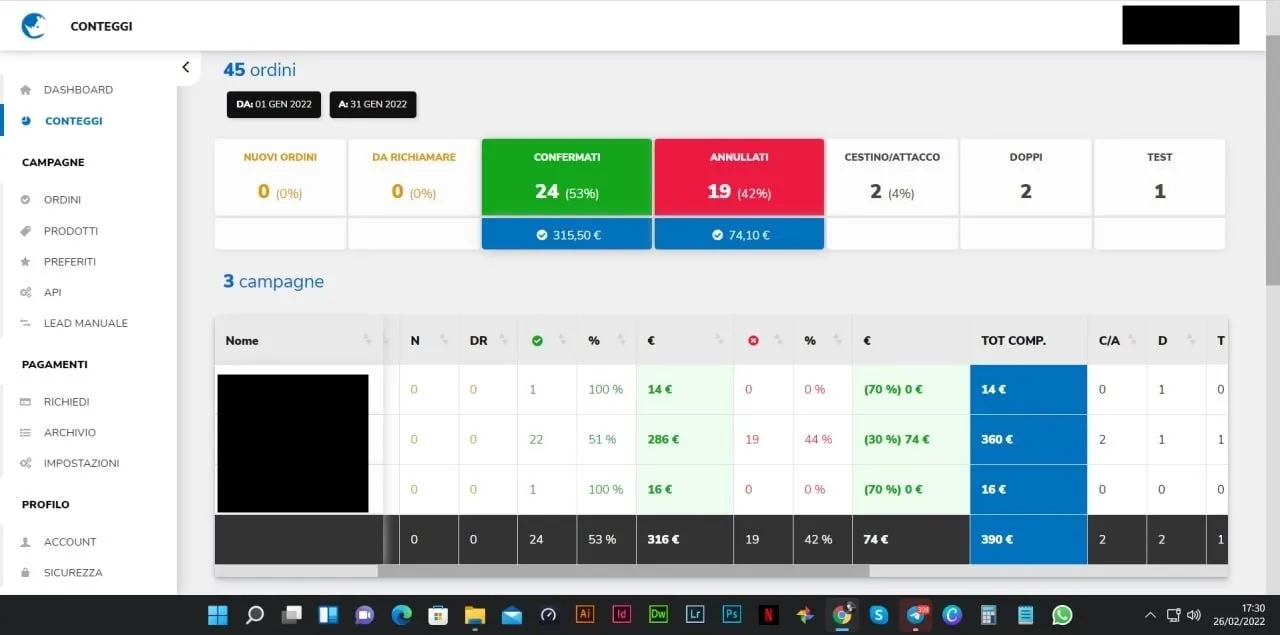Sort table by TOT COMP. column

click(x=1028, y=341)
